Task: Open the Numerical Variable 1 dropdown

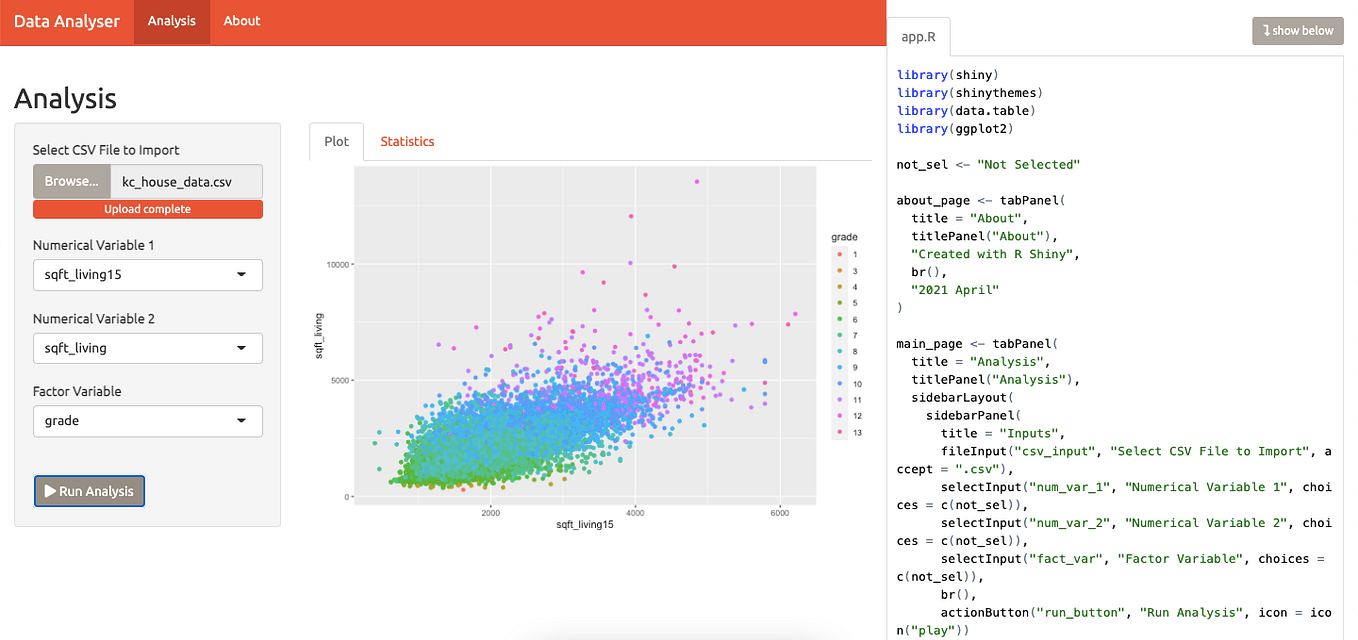Action: (x=147, y=274)
